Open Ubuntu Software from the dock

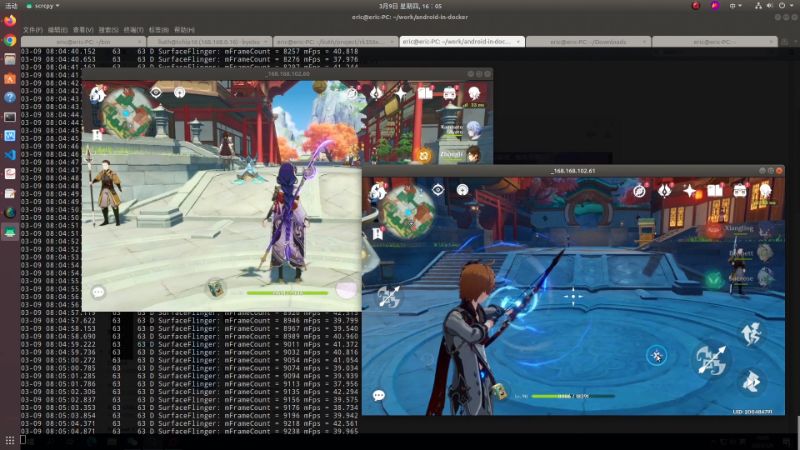[x=10, y=79]
